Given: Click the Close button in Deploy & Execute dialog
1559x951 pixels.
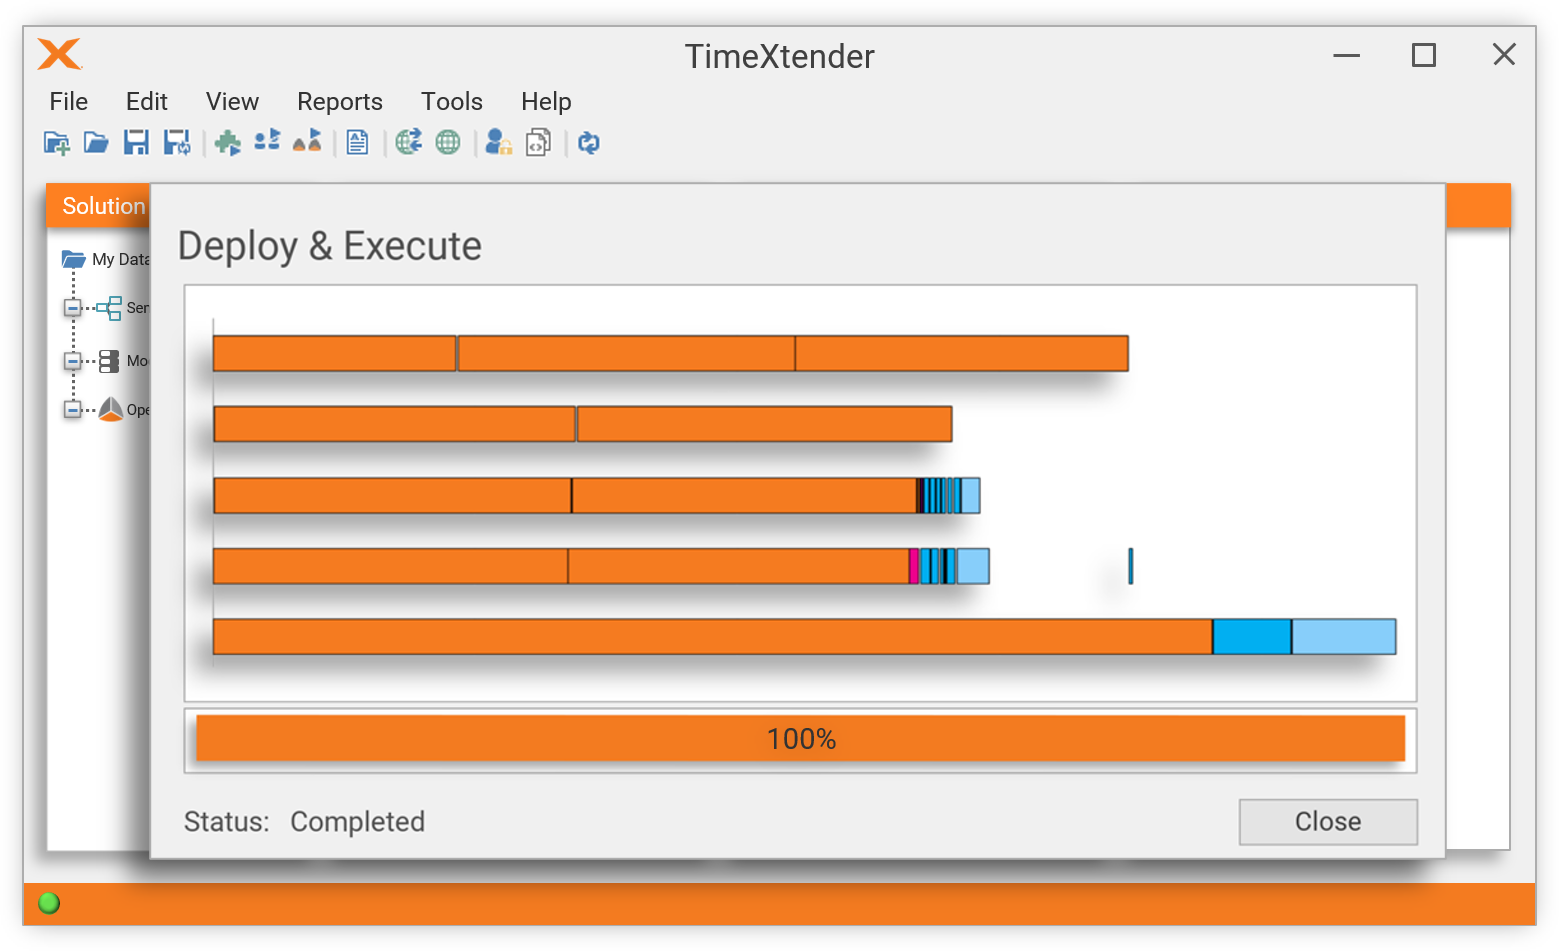Looking at the screenshot, I should pos(1328,821).
